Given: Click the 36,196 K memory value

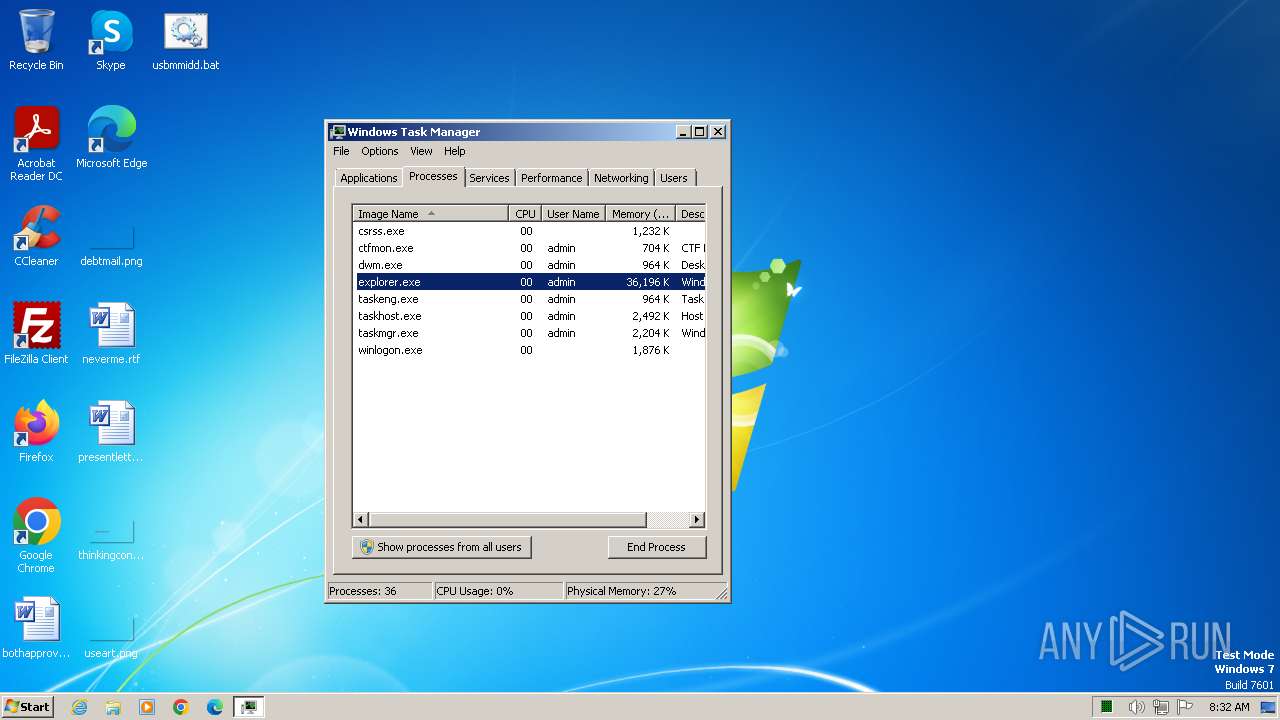Looking at the screenshot, I should point(648,282).
